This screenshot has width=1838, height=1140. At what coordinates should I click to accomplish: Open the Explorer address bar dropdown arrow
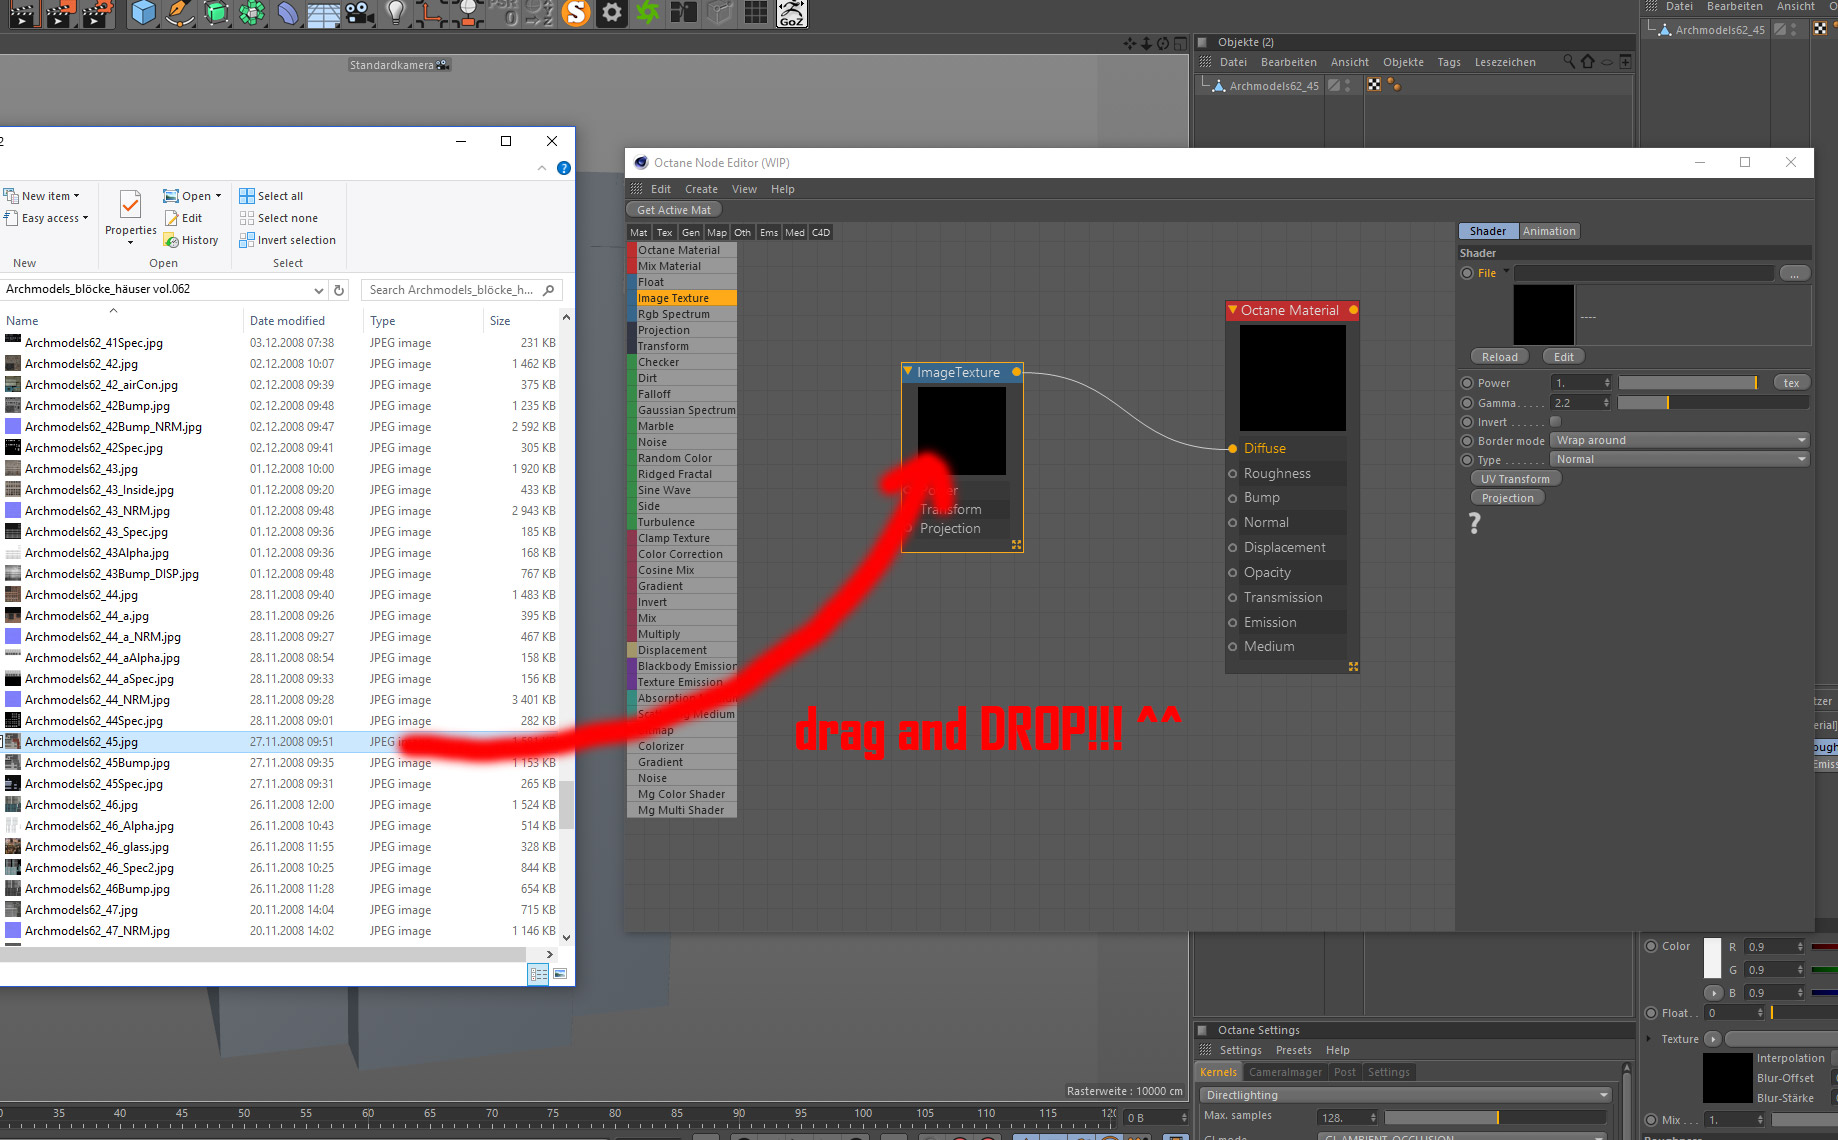[319, 290]
